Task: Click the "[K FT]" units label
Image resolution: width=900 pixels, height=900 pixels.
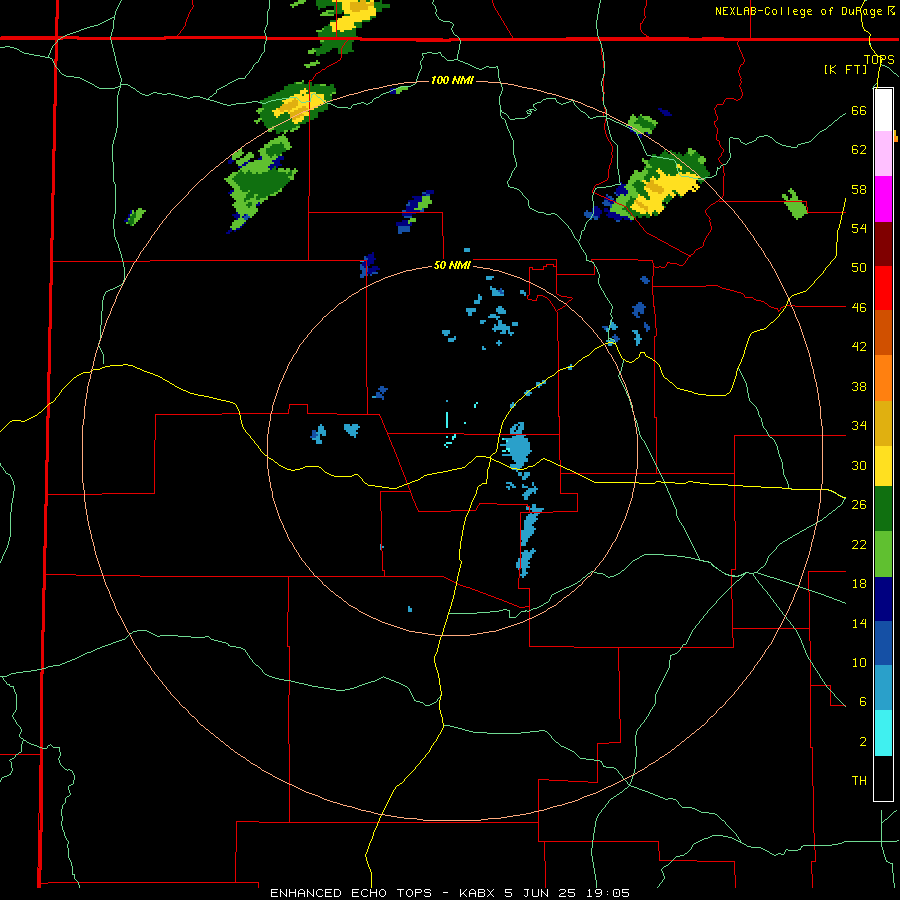Action: click(845, 69)
